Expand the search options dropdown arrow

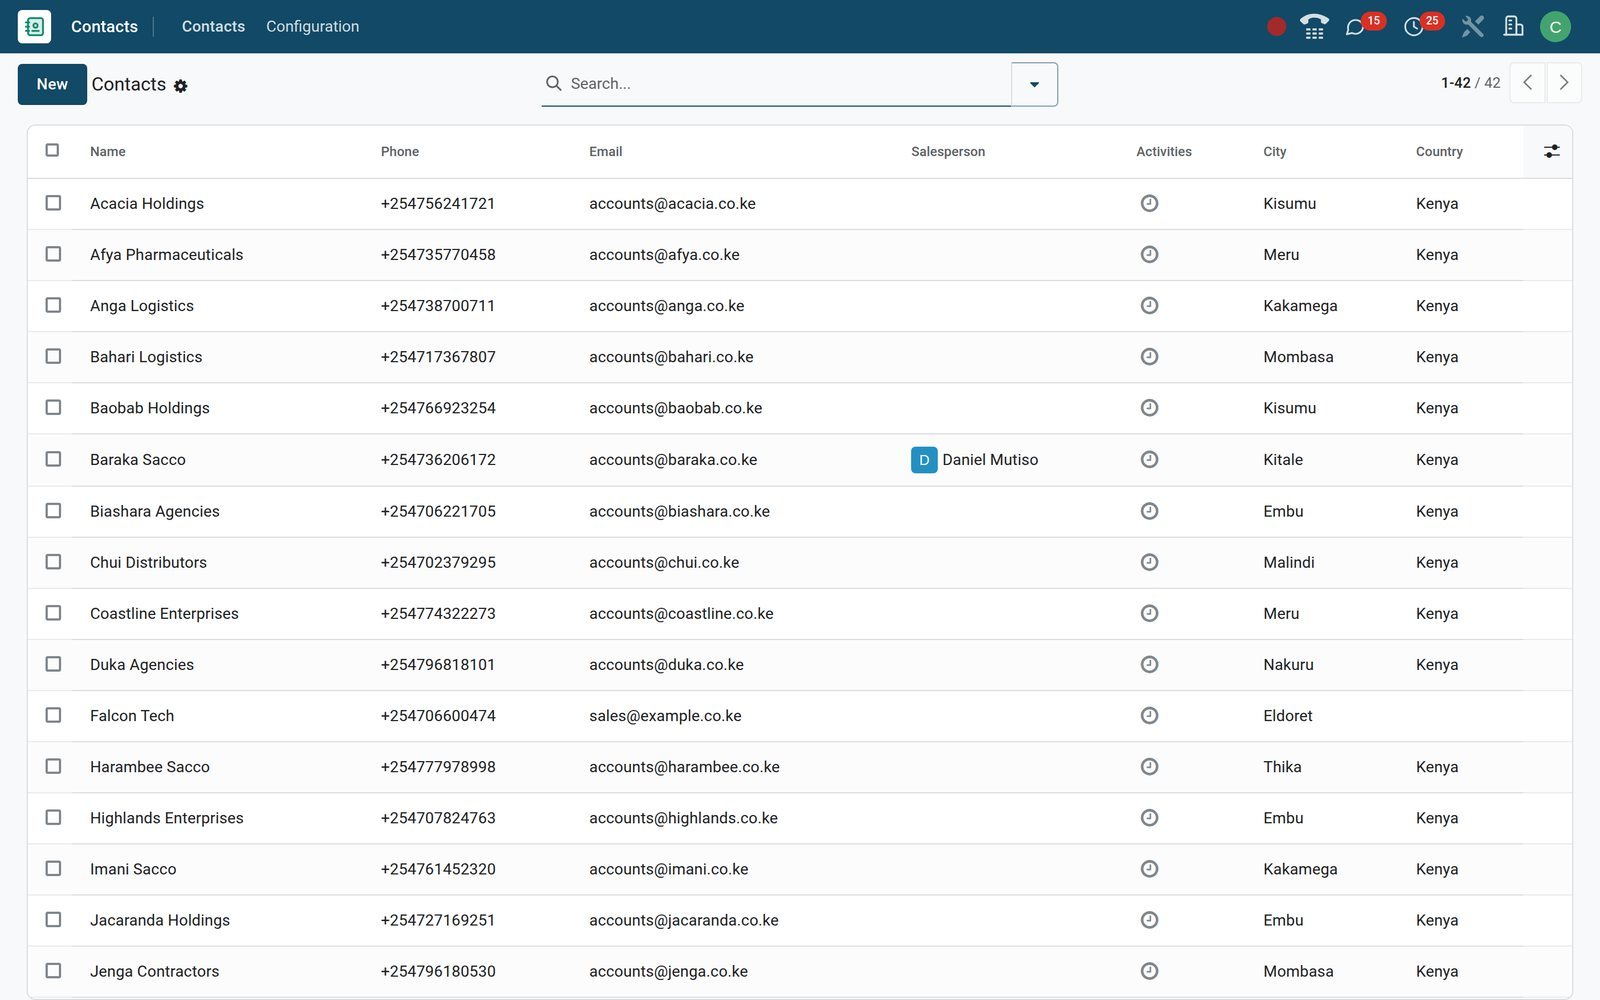point(1034,84)
